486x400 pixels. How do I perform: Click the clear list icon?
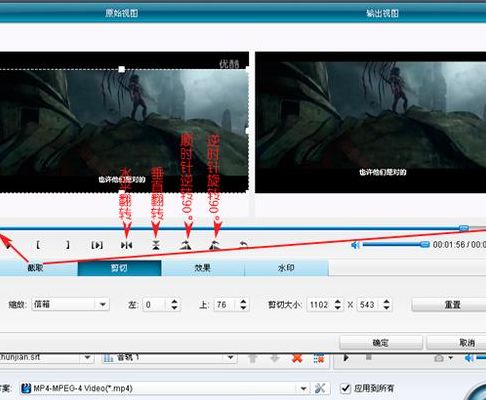pyautogui.click(x=319, y=358)
